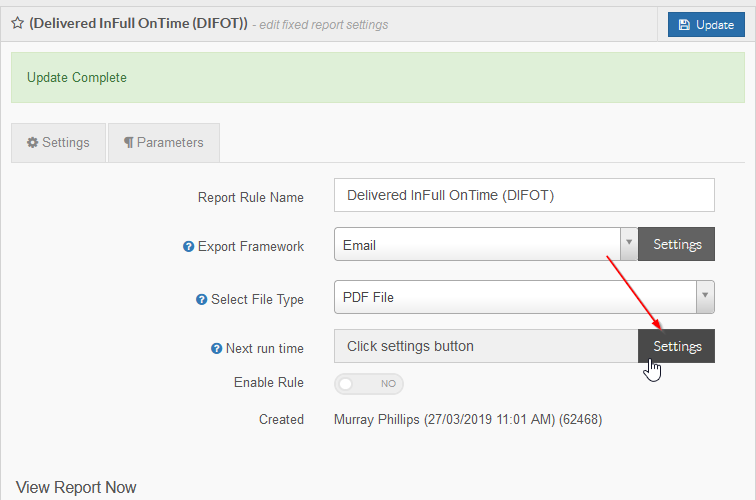Screen dimensions: 756x500
Task: Toggle the Enable Rule switch
Action: (x=369, y=384)
